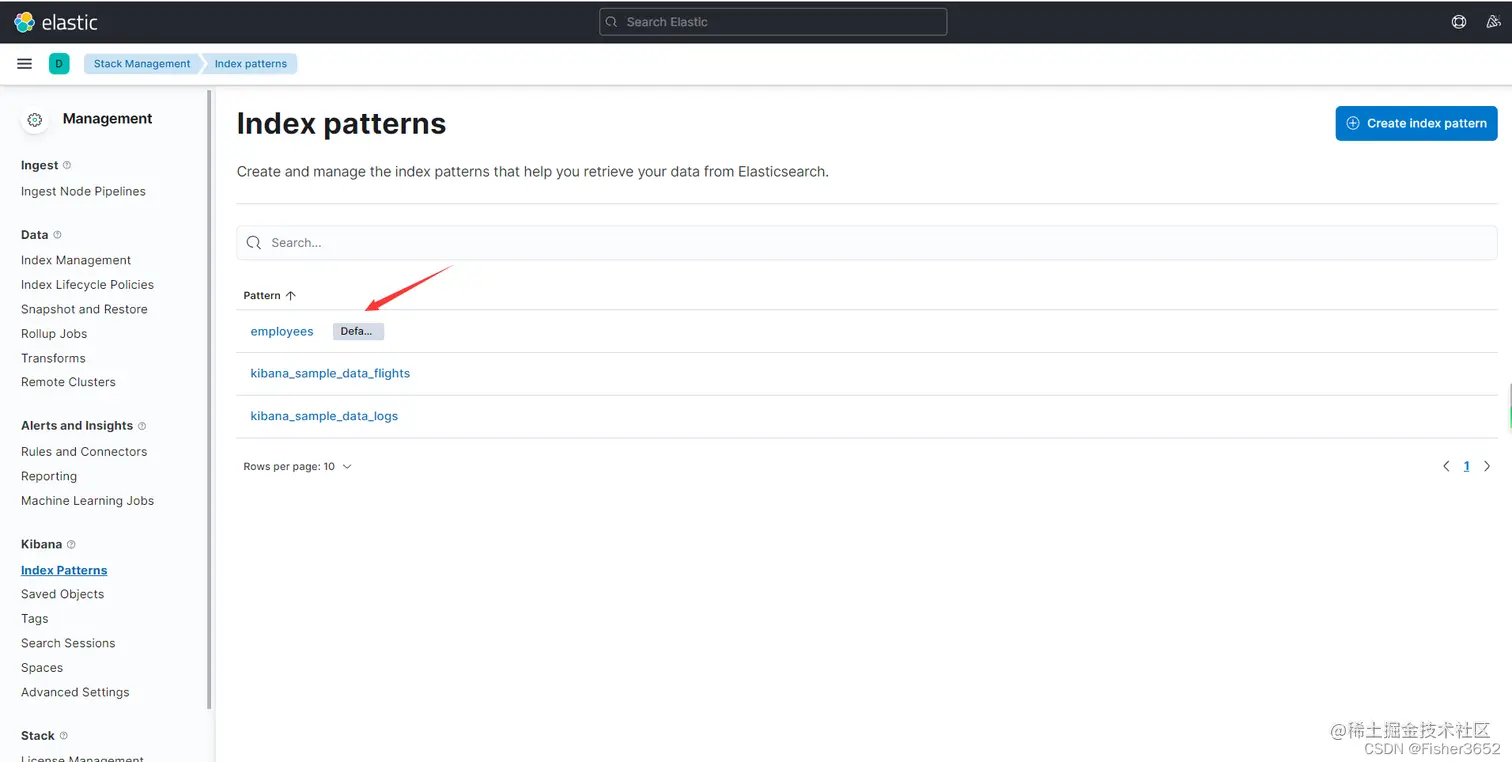Viewport: 1512px width, 762px height.
Task: Click the info icon next to Kibana
Action: [x=71, y=545]
